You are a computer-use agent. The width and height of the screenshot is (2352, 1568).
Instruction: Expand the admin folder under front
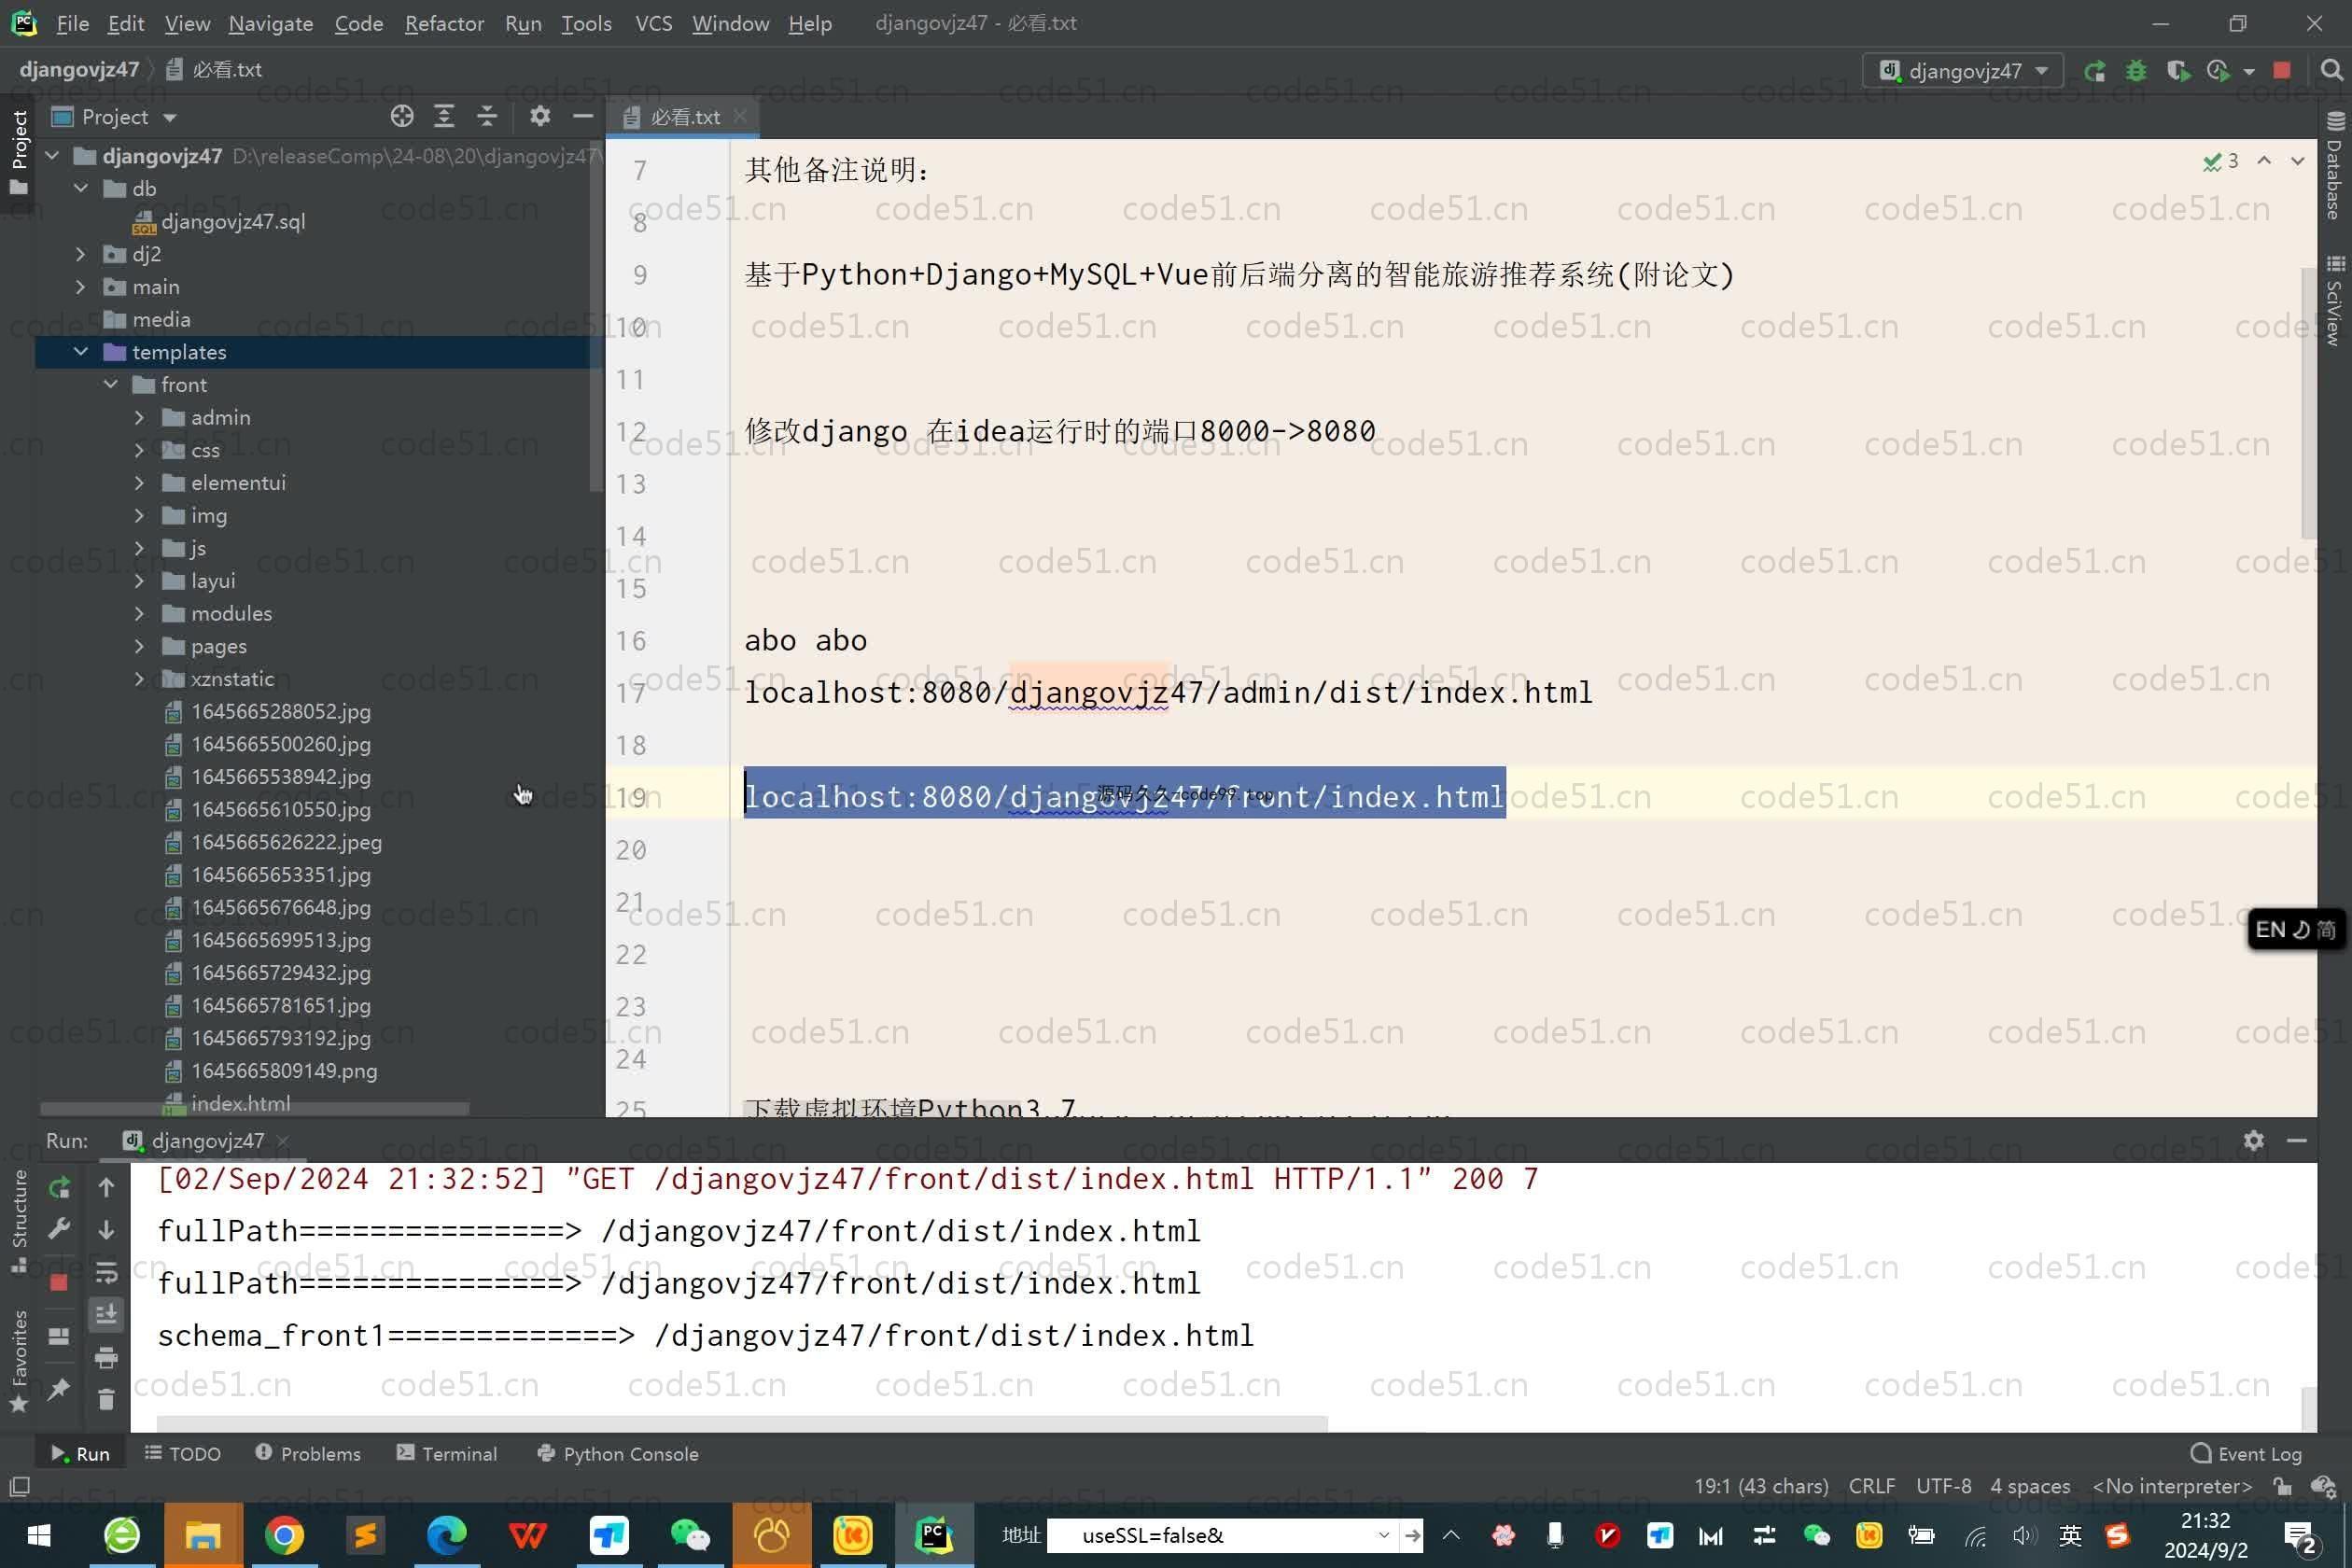point(139,418)
